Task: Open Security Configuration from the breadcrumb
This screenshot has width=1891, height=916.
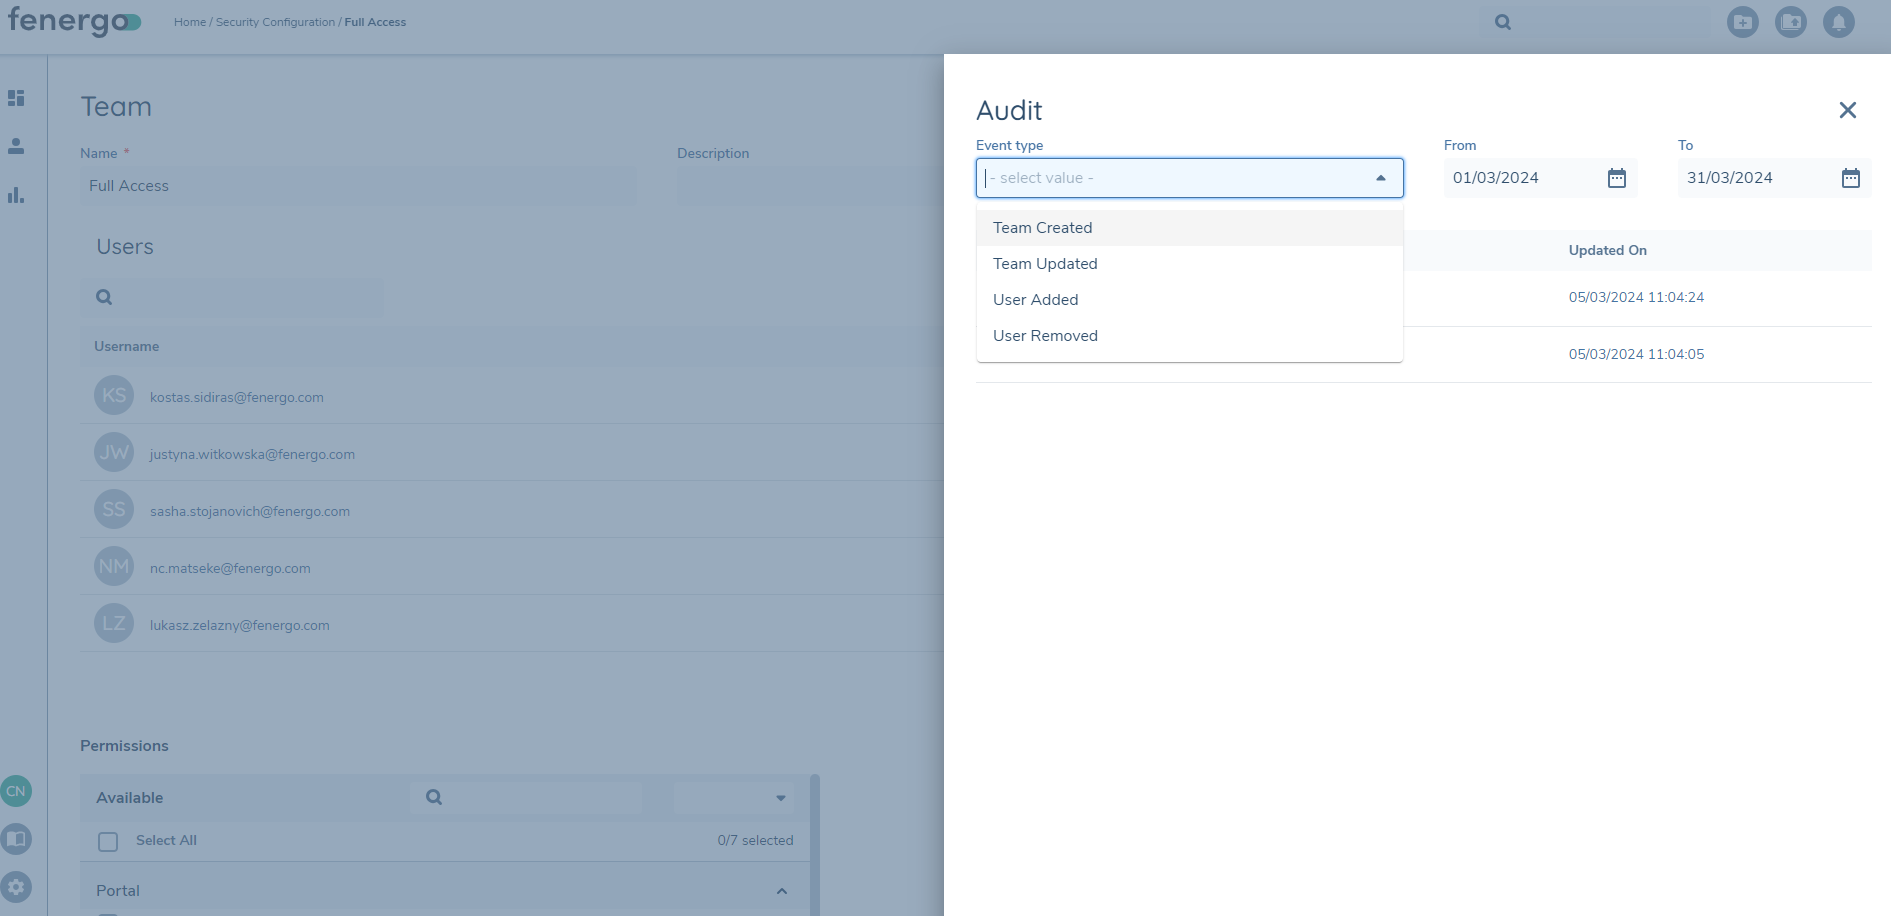Action: coord(274,21)
